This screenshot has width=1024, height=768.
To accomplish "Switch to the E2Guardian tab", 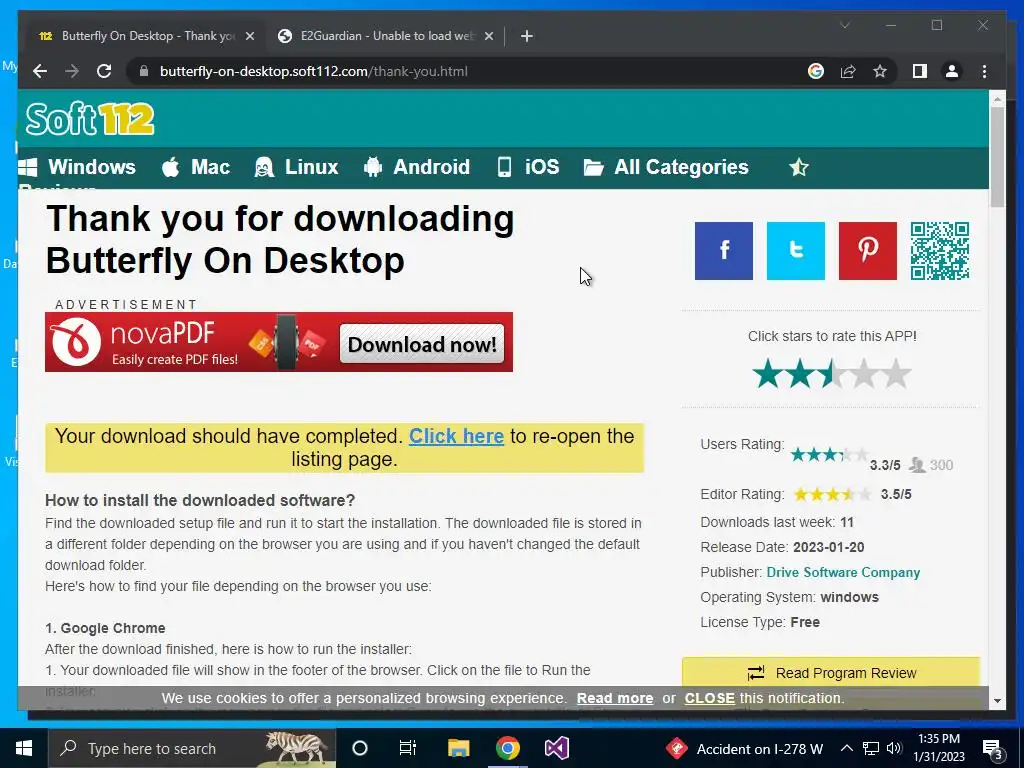I will point(385,36).
